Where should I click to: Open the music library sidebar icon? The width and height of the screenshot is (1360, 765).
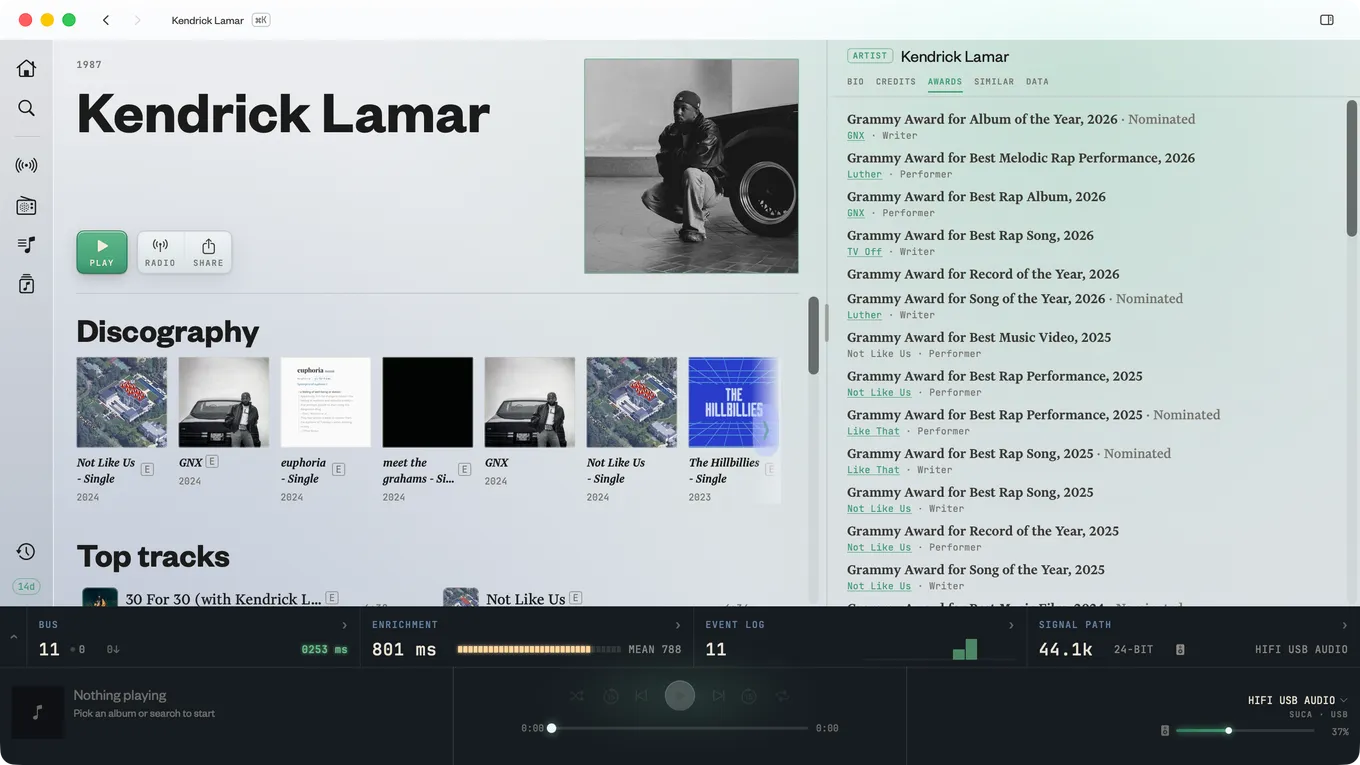[x=26, y=284]
